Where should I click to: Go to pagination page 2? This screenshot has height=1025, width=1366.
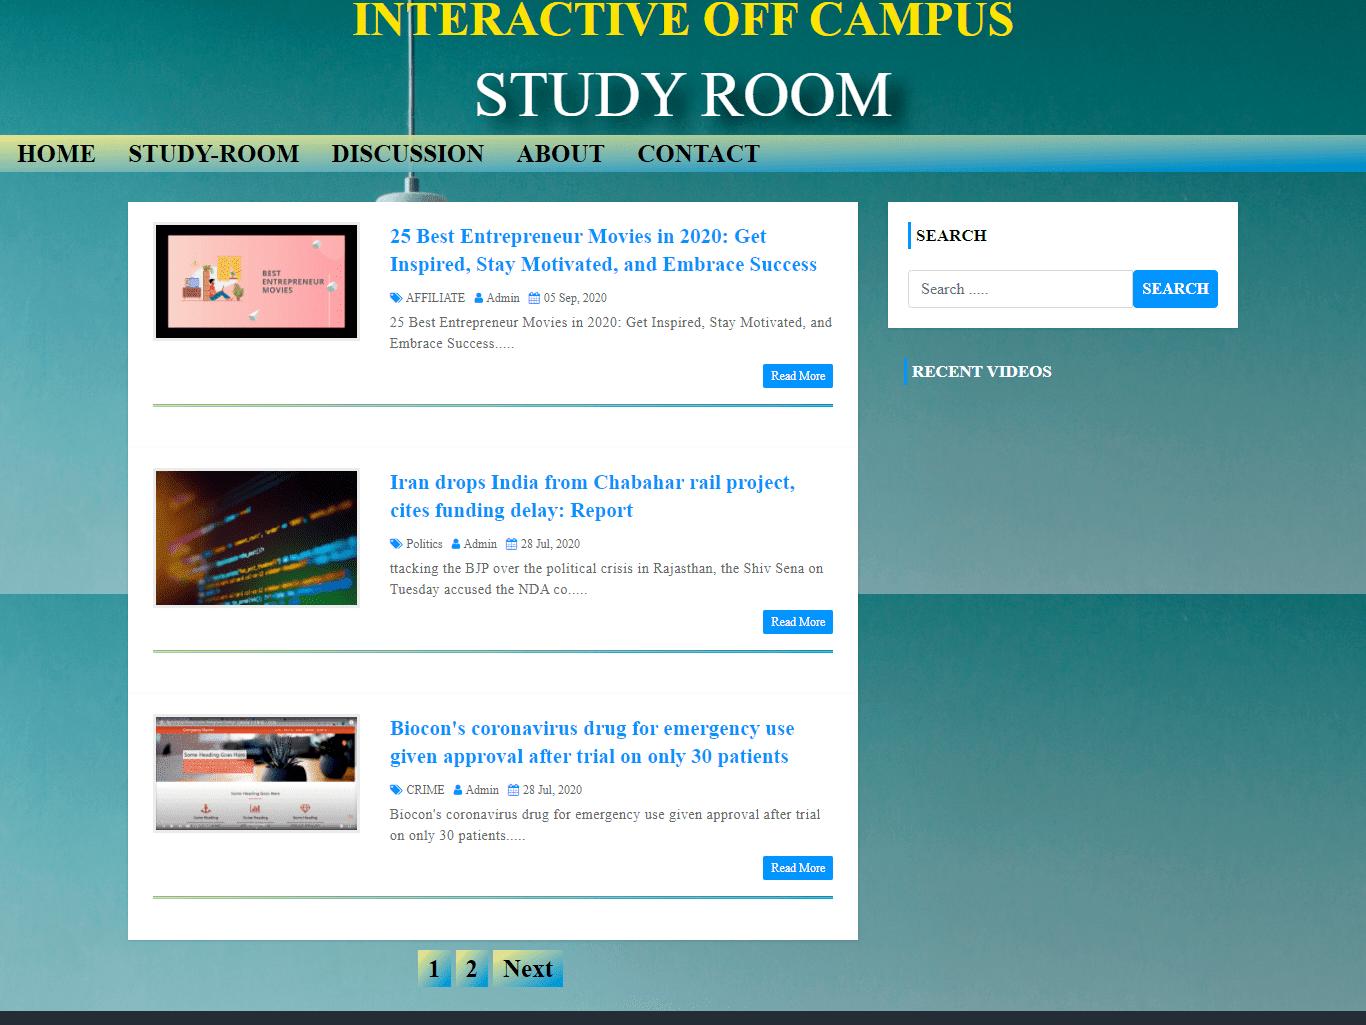(471, 969)
